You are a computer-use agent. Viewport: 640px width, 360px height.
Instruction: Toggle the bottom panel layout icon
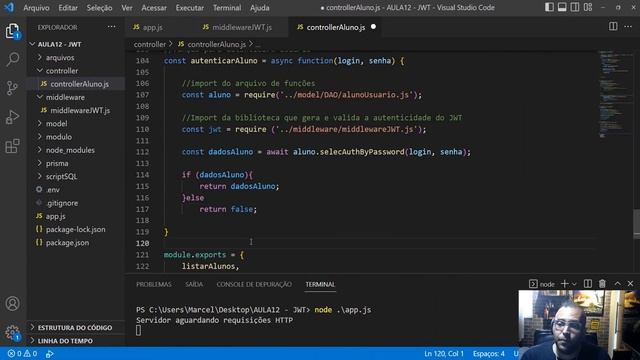point(562,7)
